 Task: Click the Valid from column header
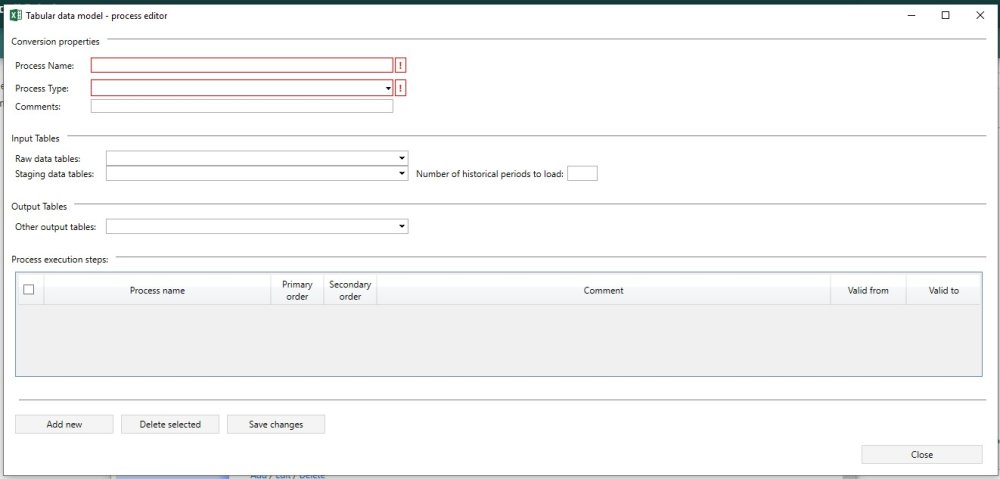click(x=867, y=291)
